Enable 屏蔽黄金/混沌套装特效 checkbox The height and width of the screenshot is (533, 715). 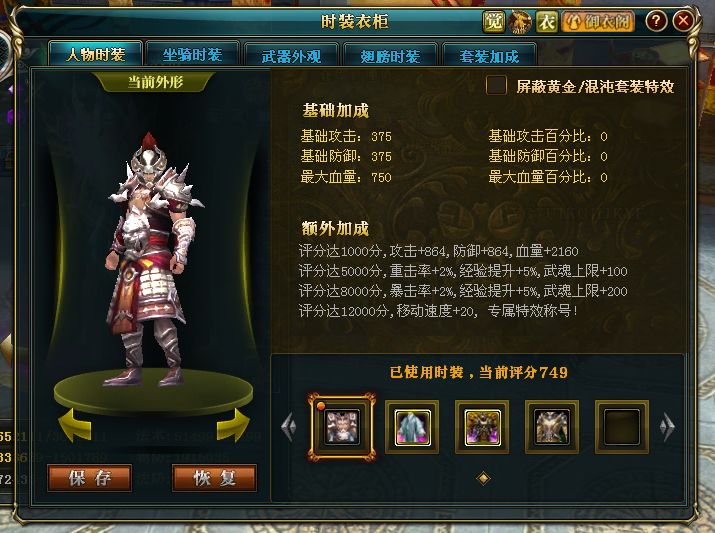coord(497,85)
